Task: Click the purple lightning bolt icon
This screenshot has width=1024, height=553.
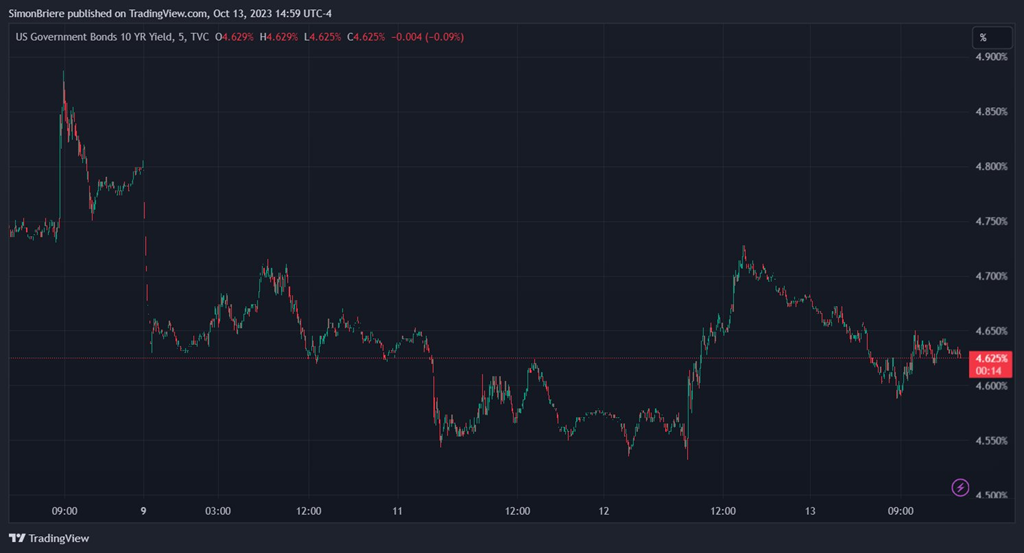Action: (960, 487)
